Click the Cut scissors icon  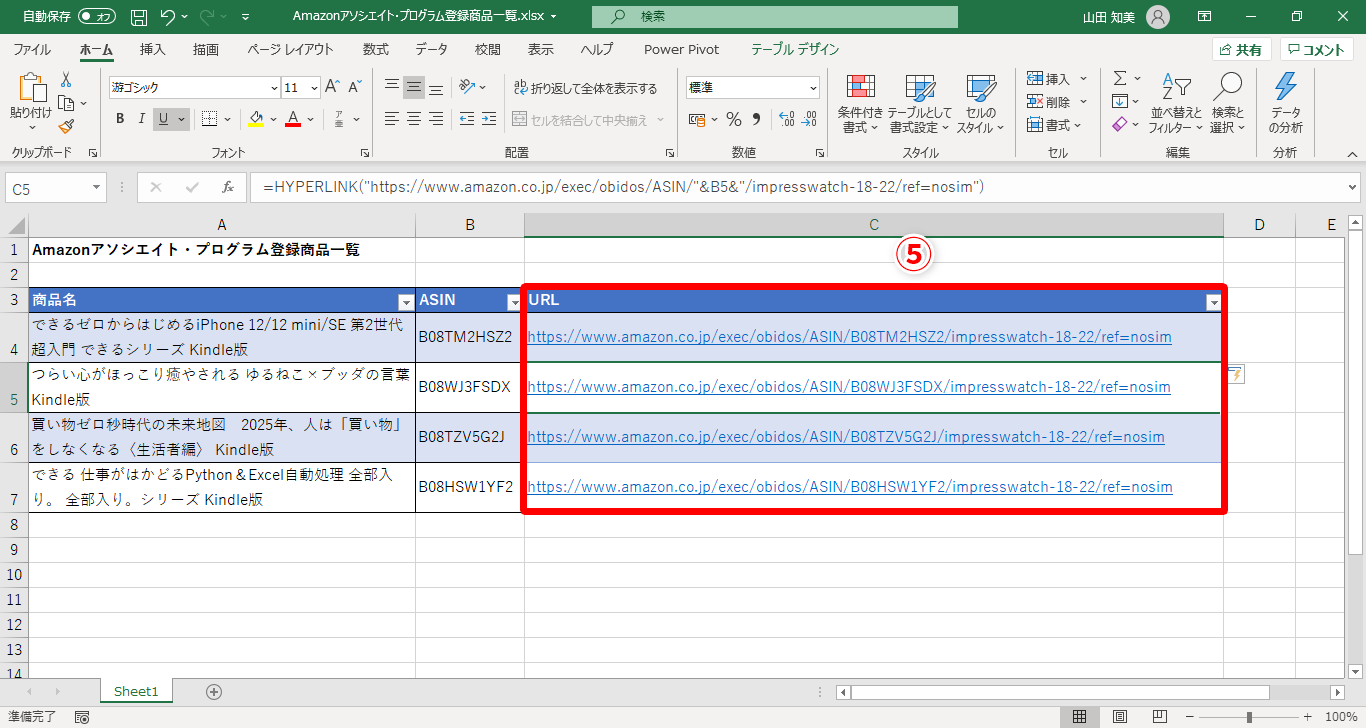tap(66, 80)
